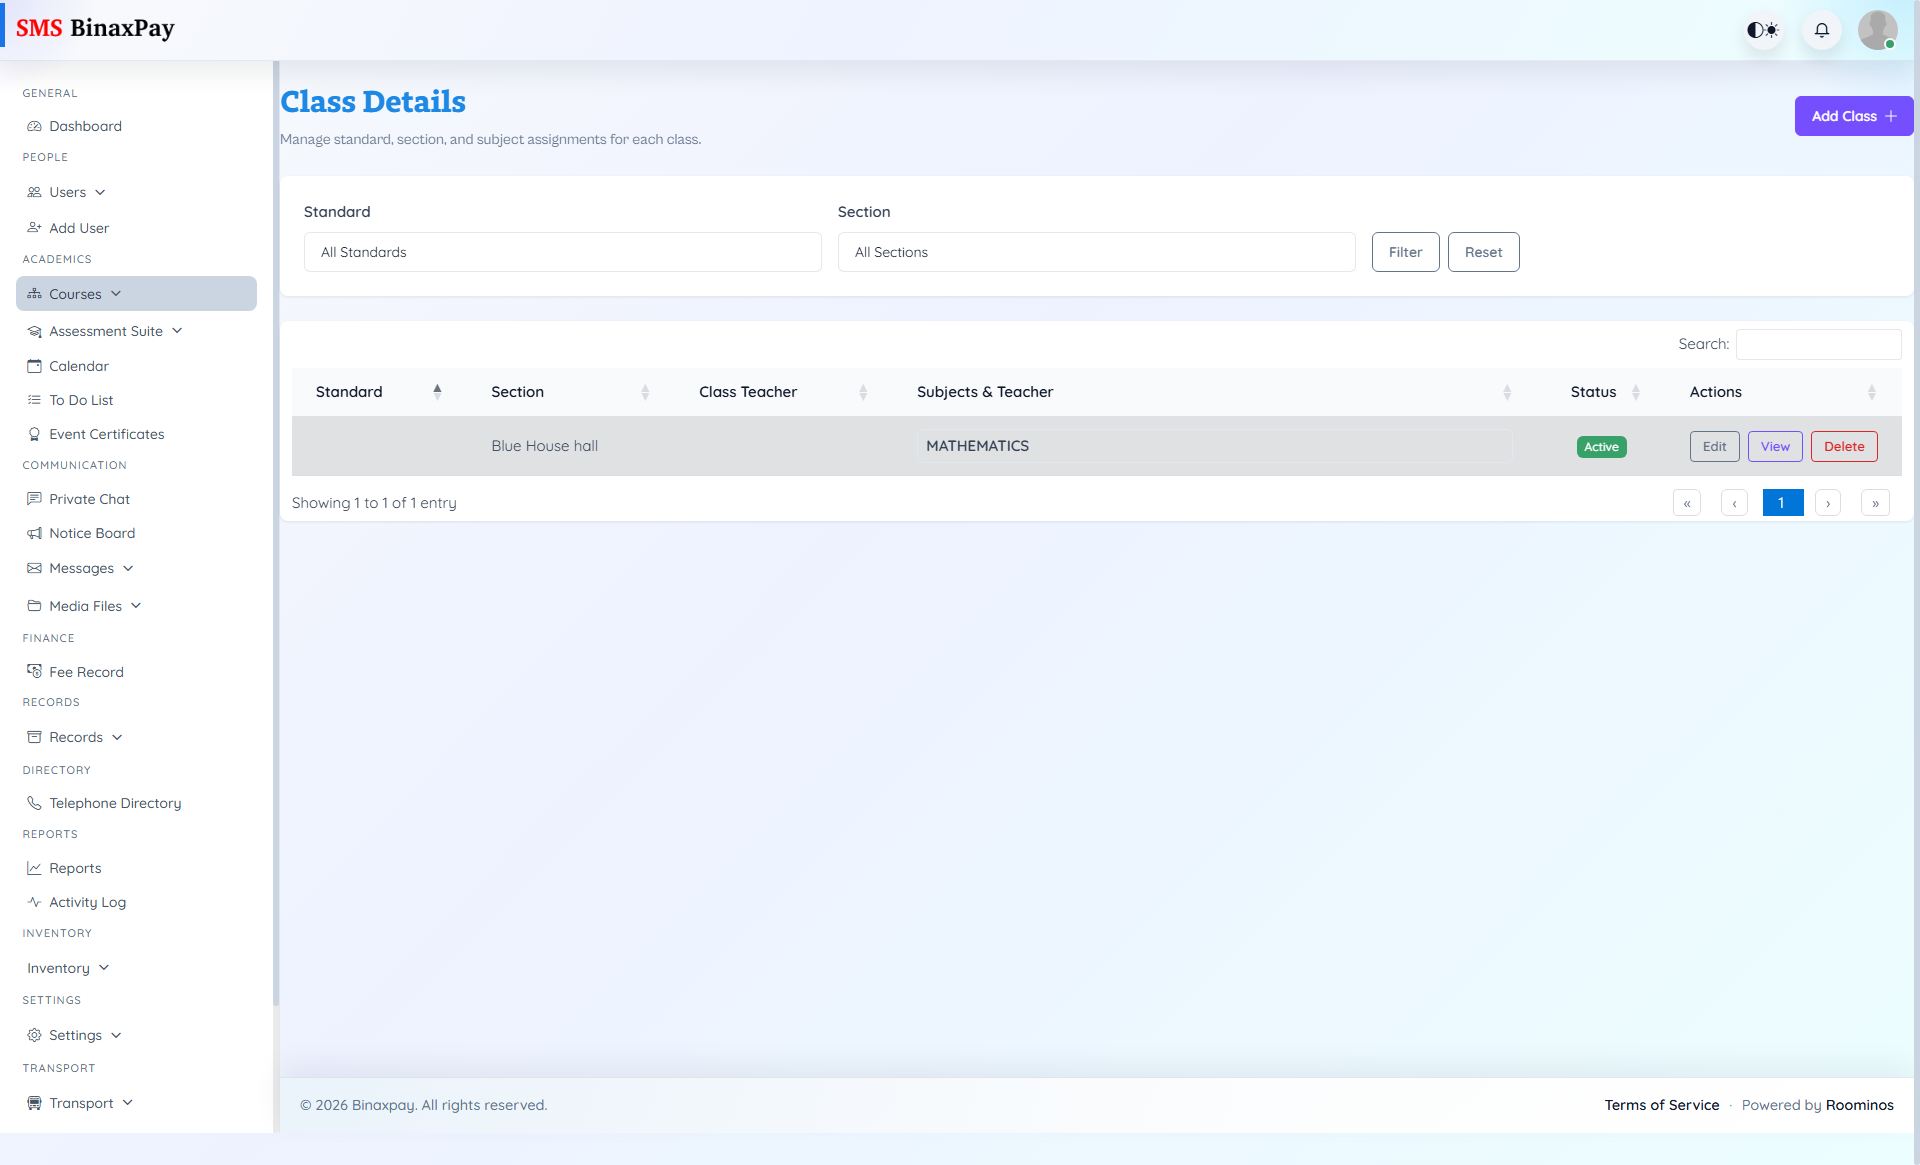Open the All Sections dropdown
The image size is (1920, 1165).
(x=1096, y=252)
